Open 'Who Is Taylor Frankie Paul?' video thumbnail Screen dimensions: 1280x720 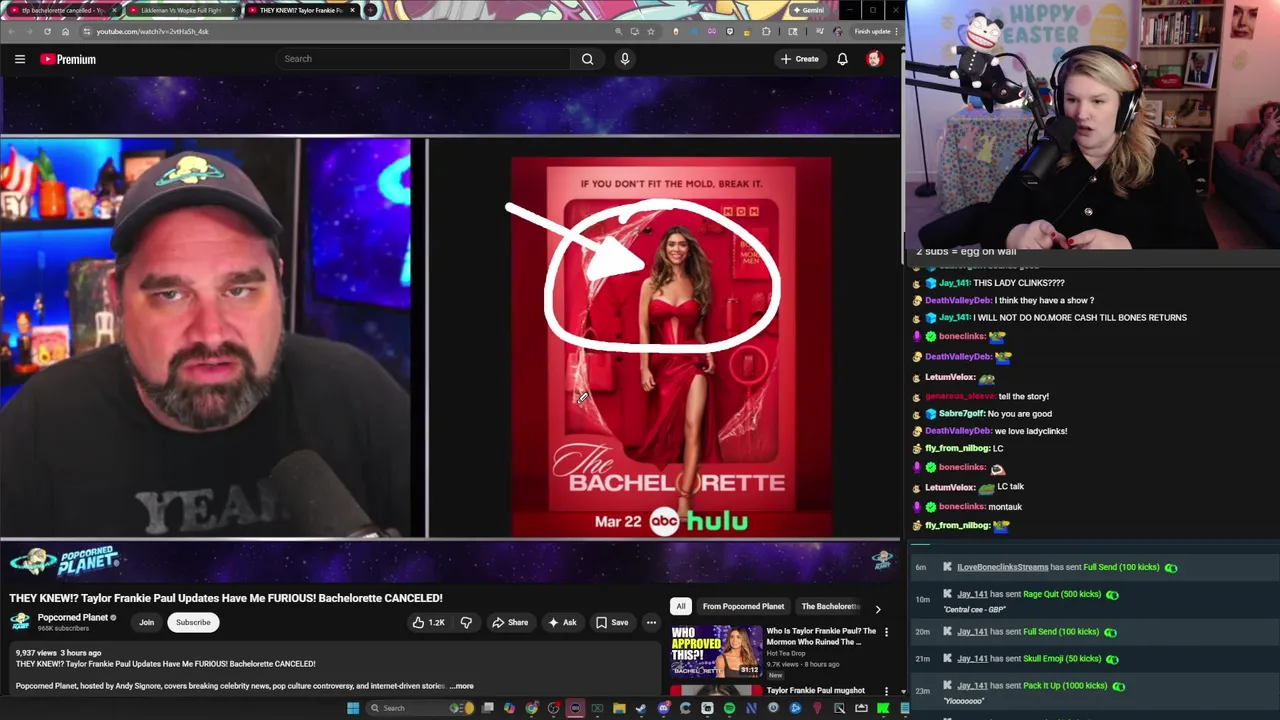tap(716, 652)
